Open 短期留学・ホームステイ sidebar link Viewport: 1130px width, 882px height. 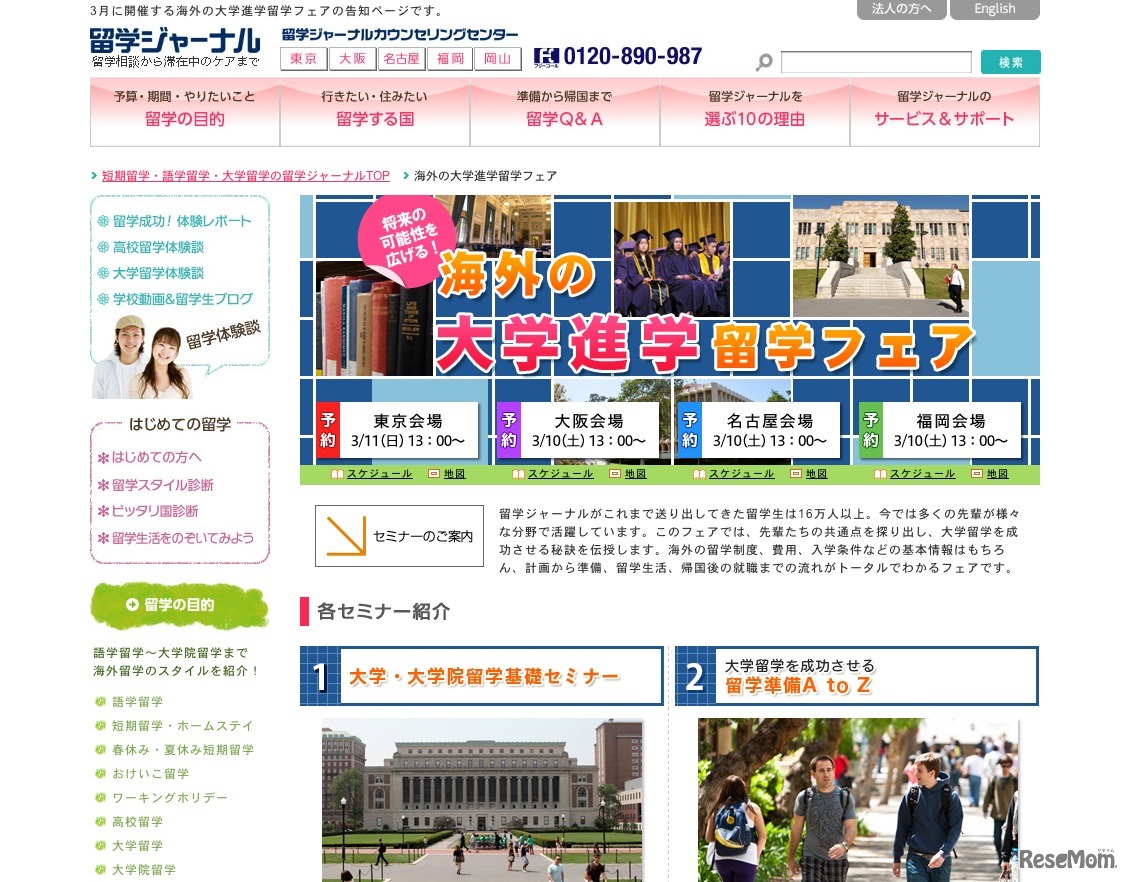[x=182, y=726]
